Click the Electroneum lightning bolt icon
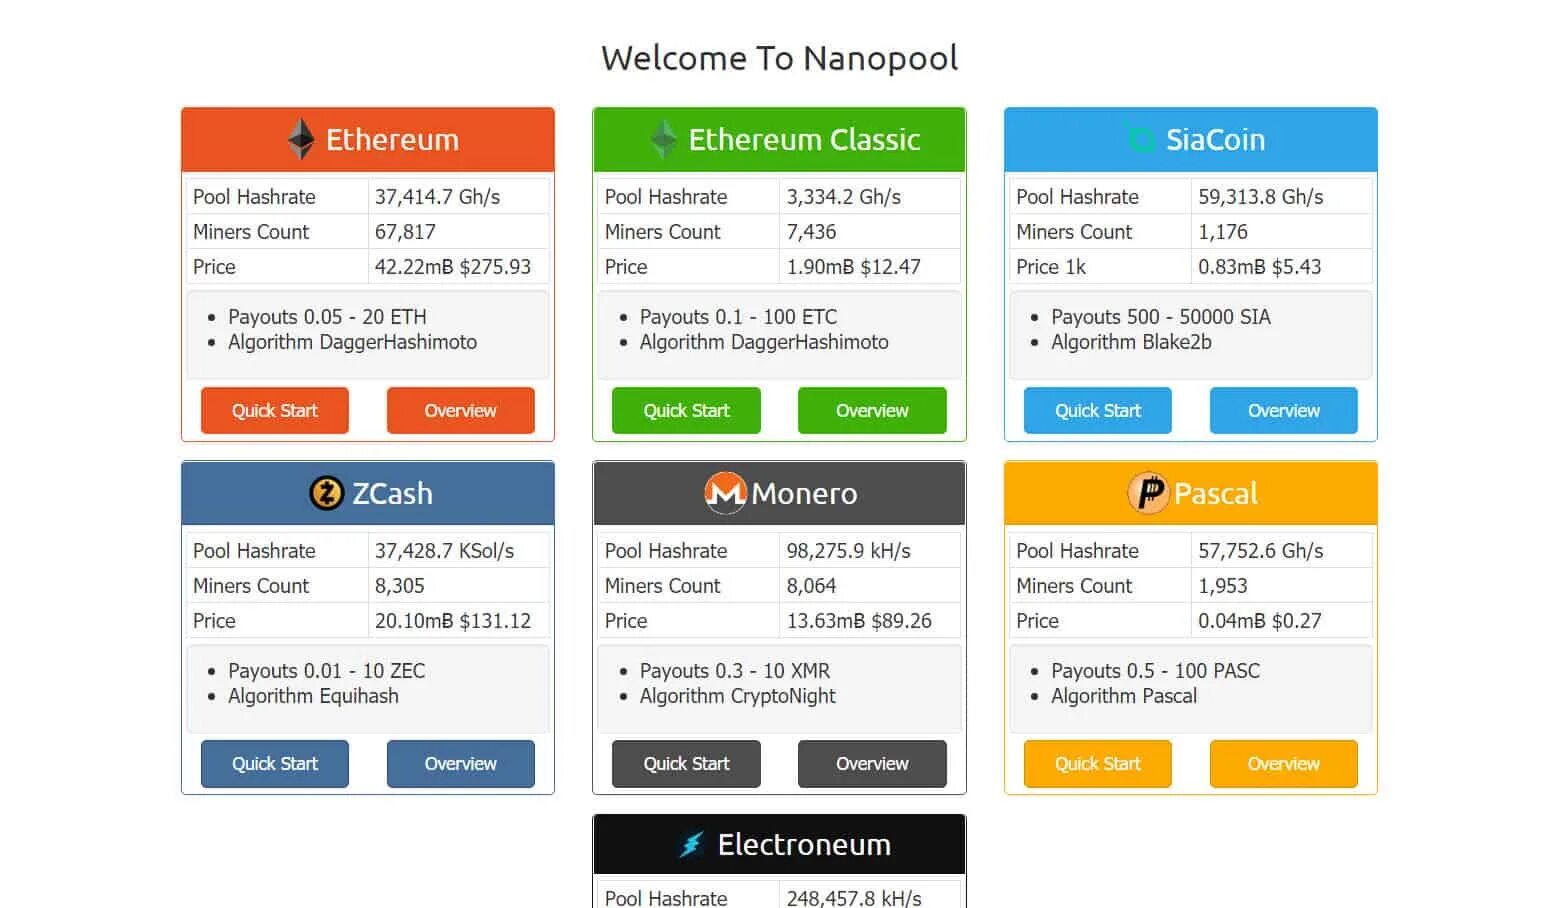The width and height of the screenshot is (1548, 908). [691, 845]
